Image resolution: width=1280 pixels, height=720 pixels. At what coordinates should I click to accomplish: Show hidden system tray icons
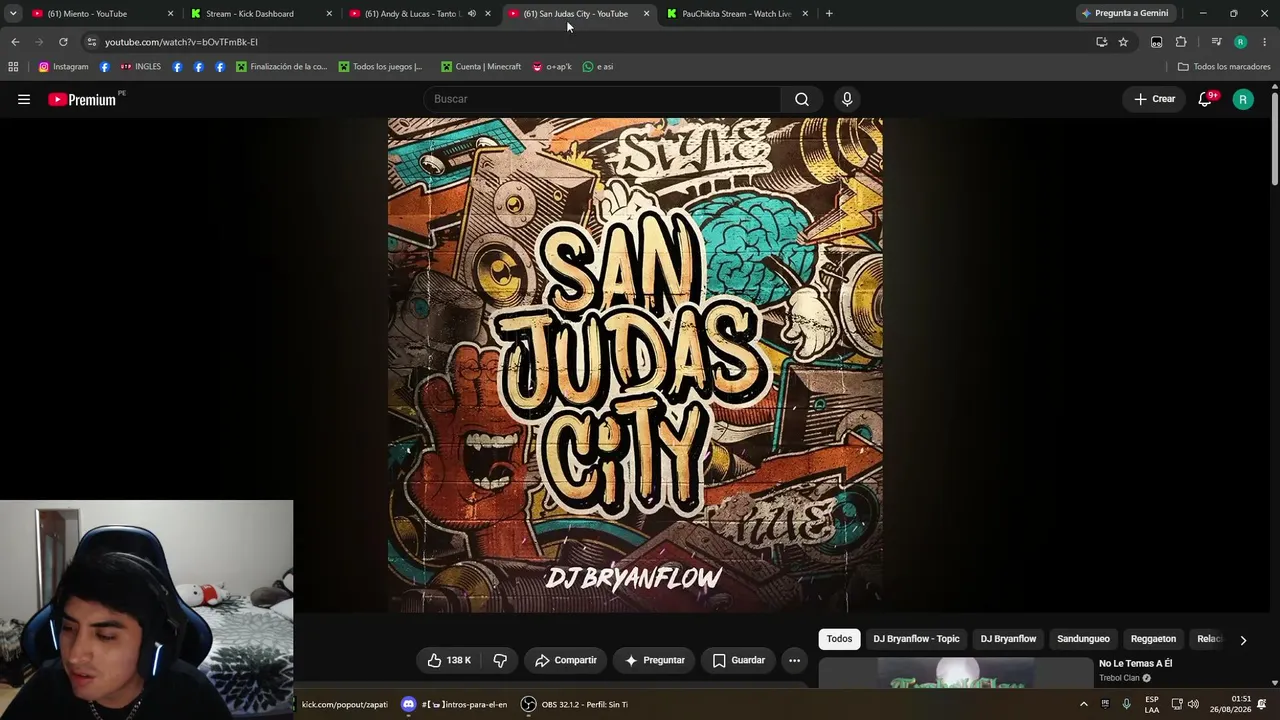(x=1083, y=704)
